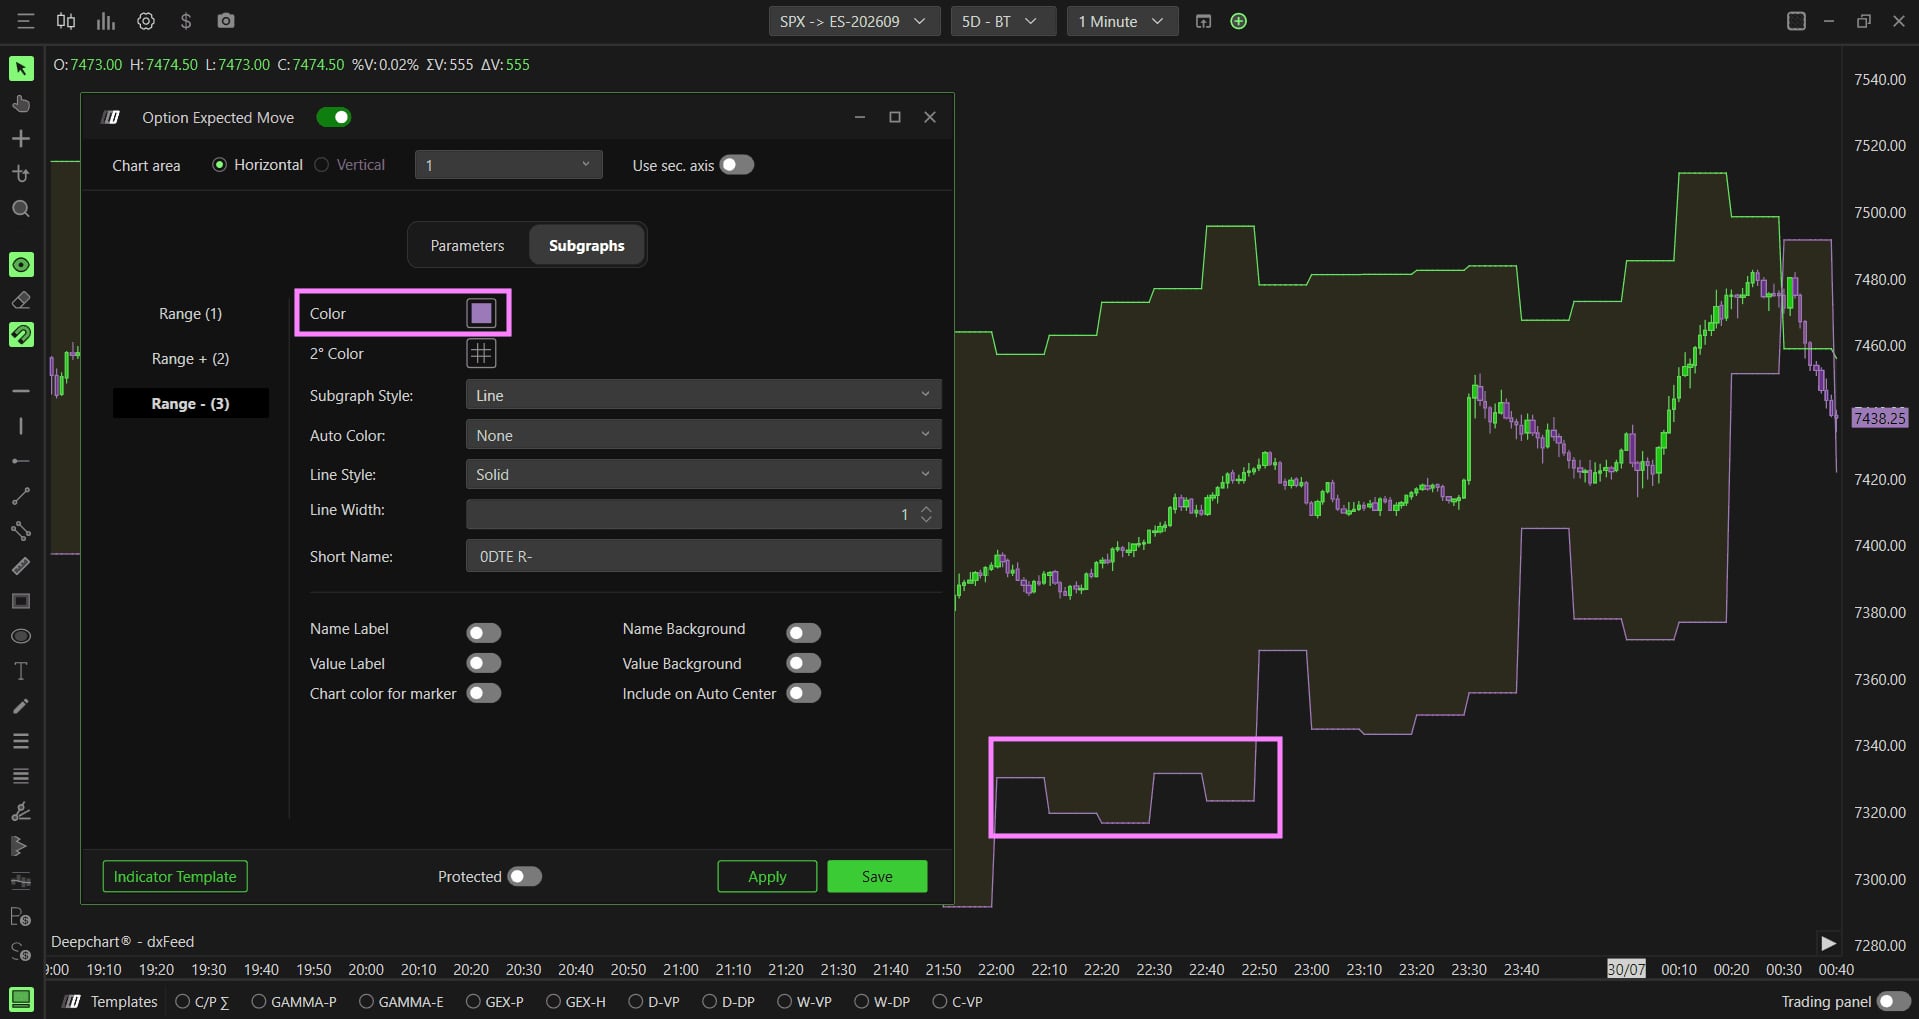Edit the Short Name field 0DTE R-
This screenshot has height=1019, width=1919.
coord(703,556)
